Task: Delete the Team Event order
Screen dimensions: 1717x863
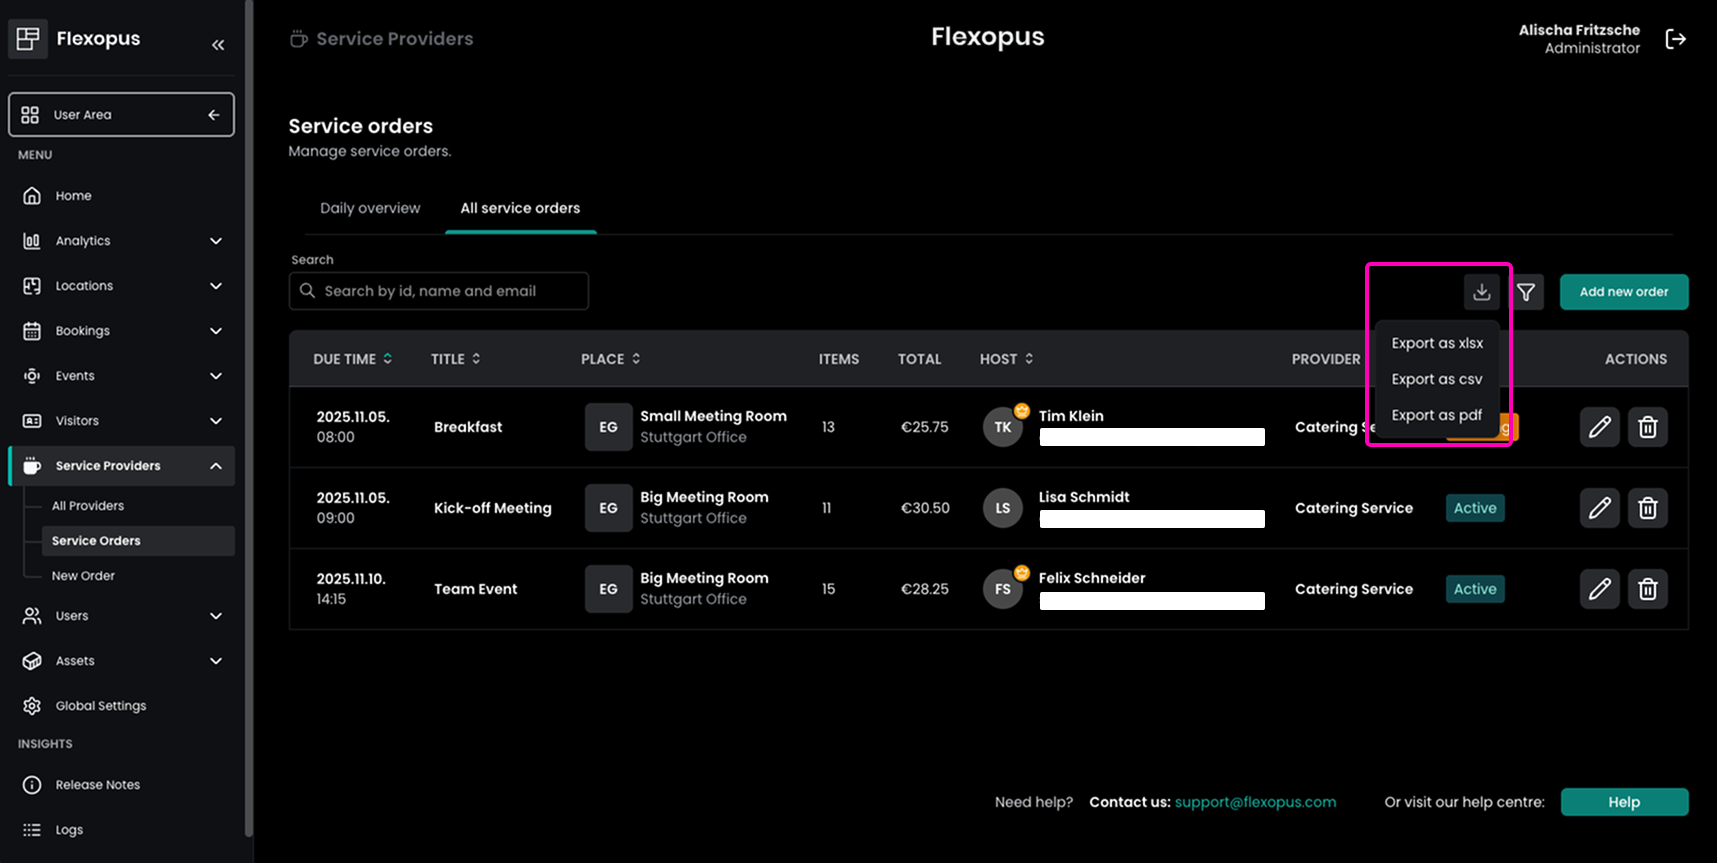Action: pyautogui.click(x=1647, y=589)
